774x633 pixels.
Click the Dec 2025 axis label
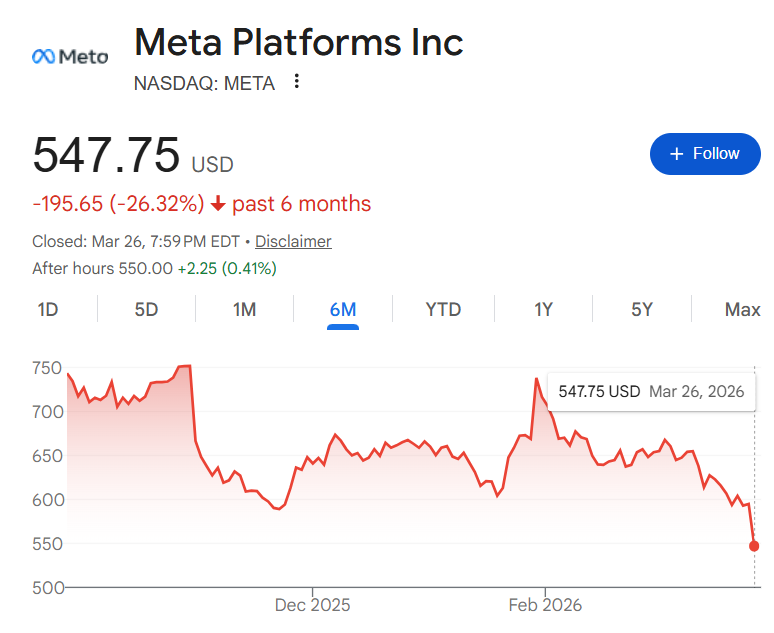(312, 605)
